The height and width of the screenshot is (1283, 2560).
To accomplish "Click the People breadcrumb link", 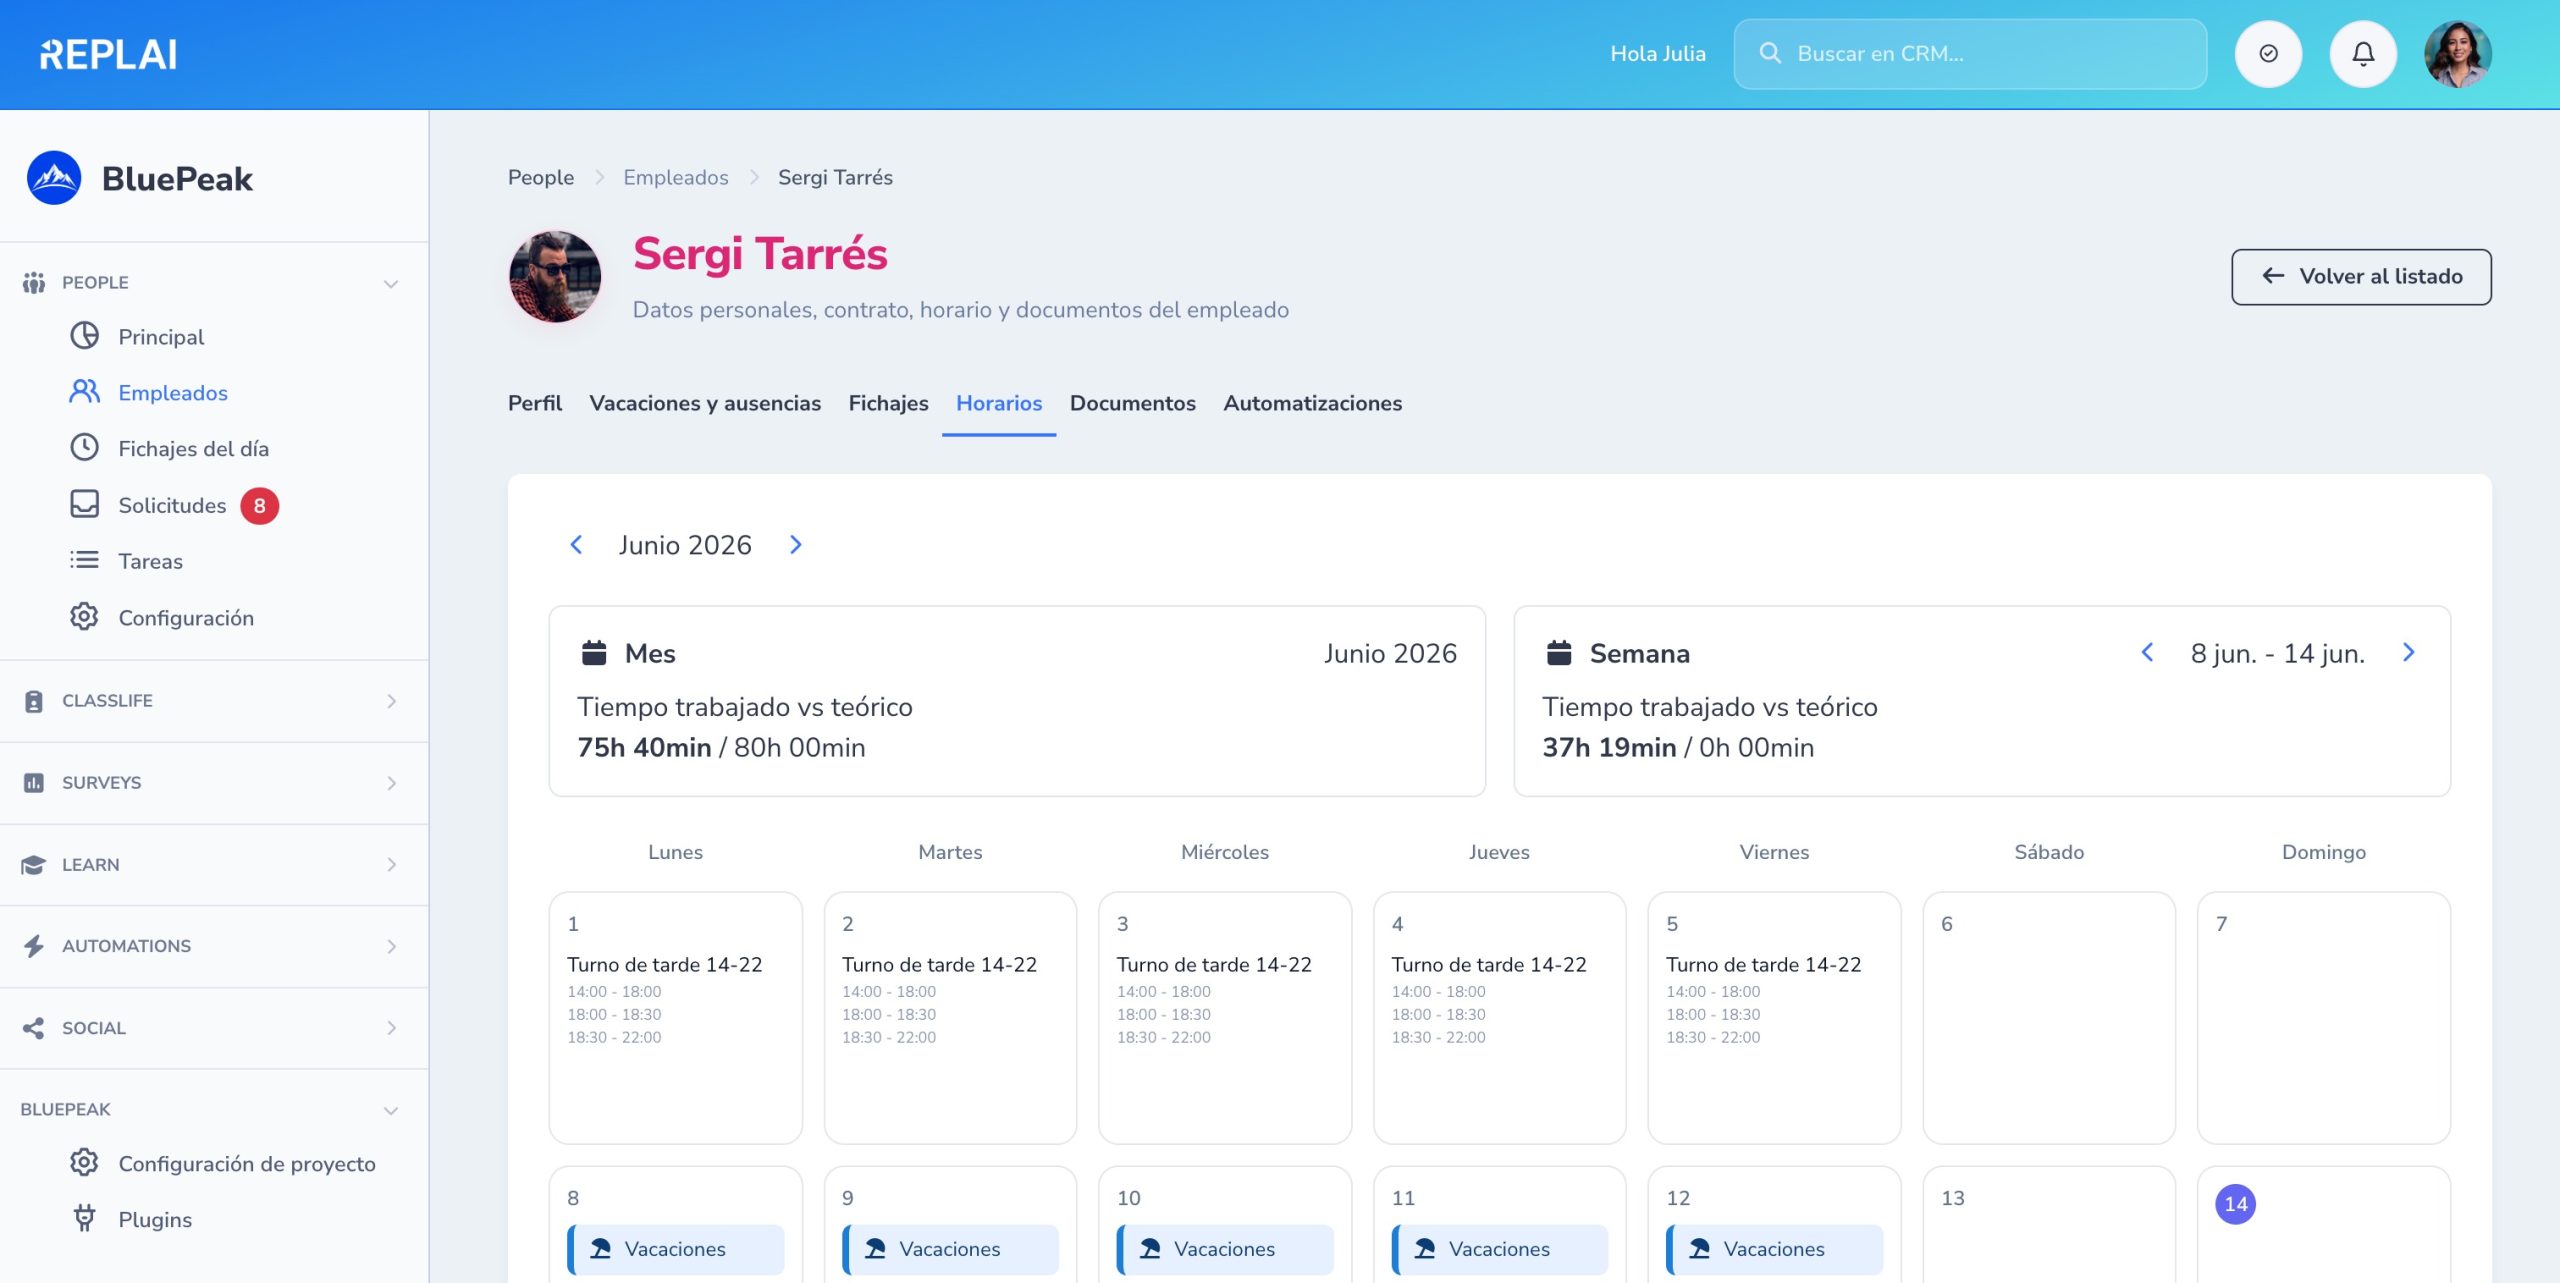I will (541, 177).
